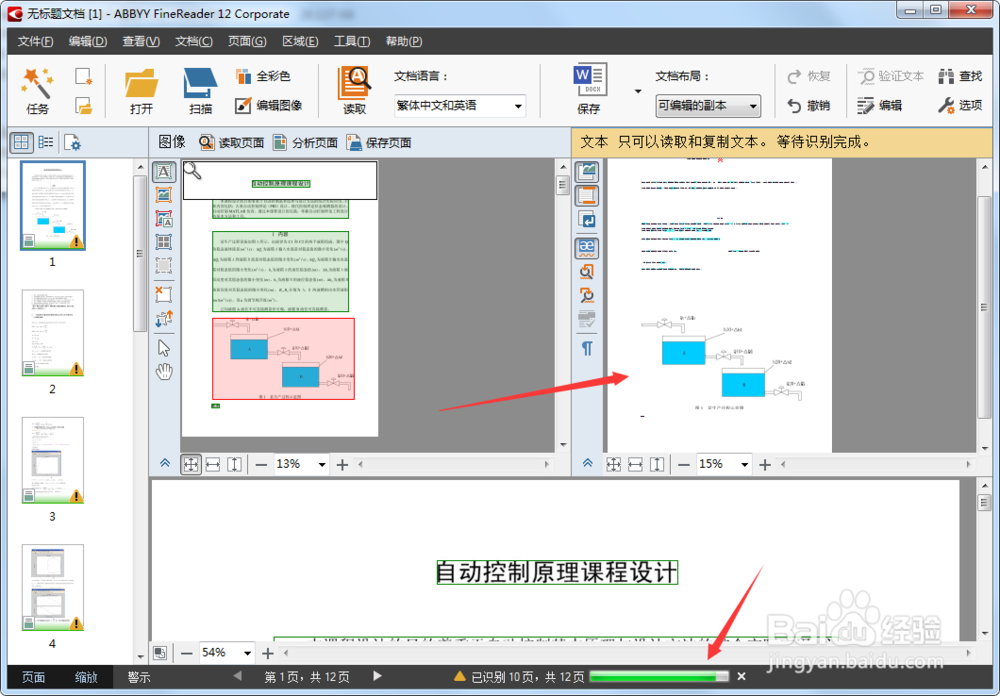
Task: Switch Pages pane to details list view
Action: pos(46,142)
